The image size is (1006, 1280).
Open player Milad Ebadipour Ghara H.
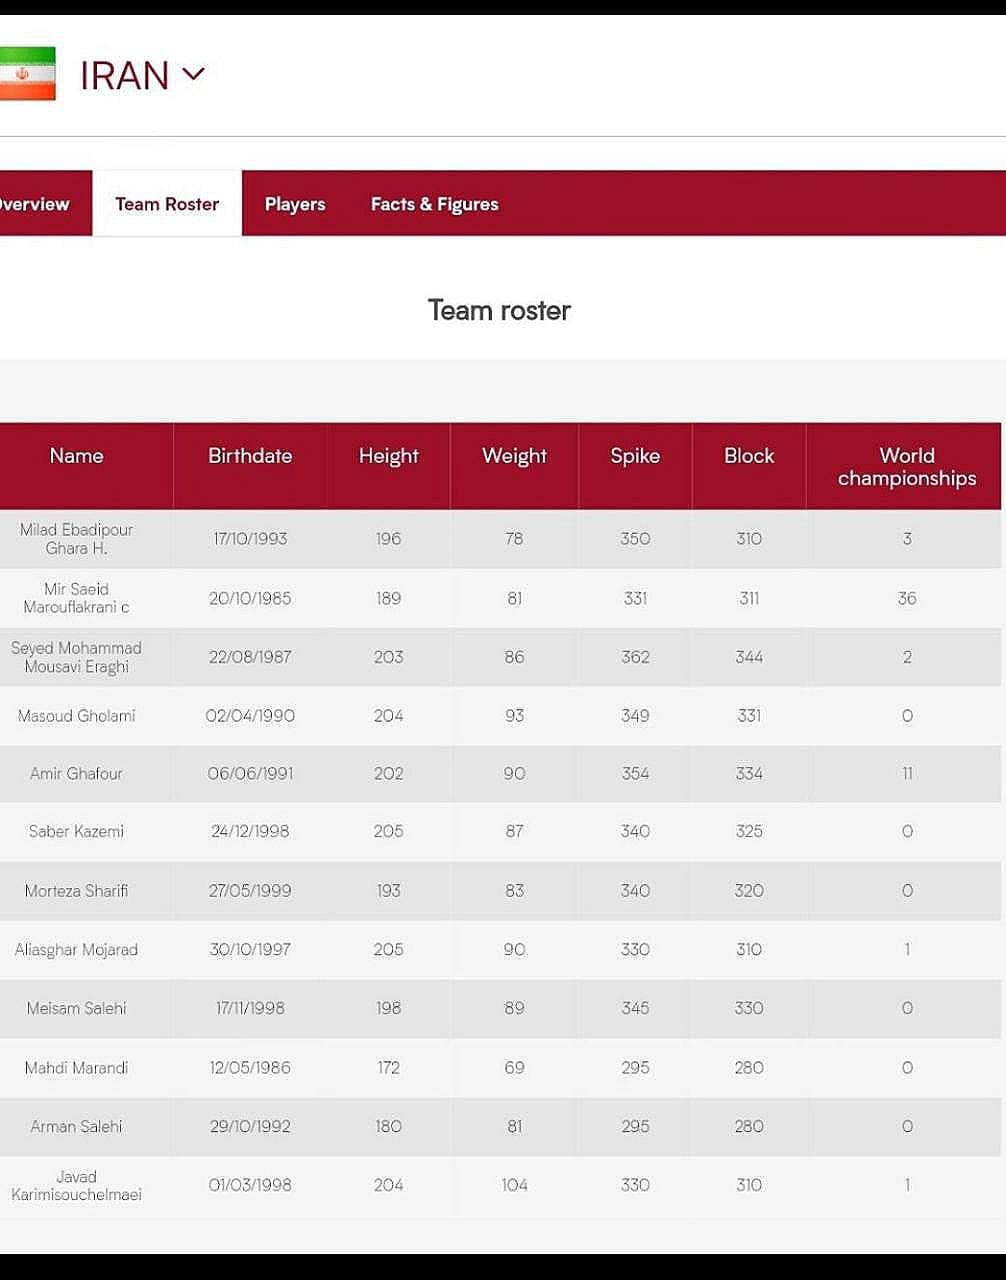pyautogui.click(x=77, y=539)
